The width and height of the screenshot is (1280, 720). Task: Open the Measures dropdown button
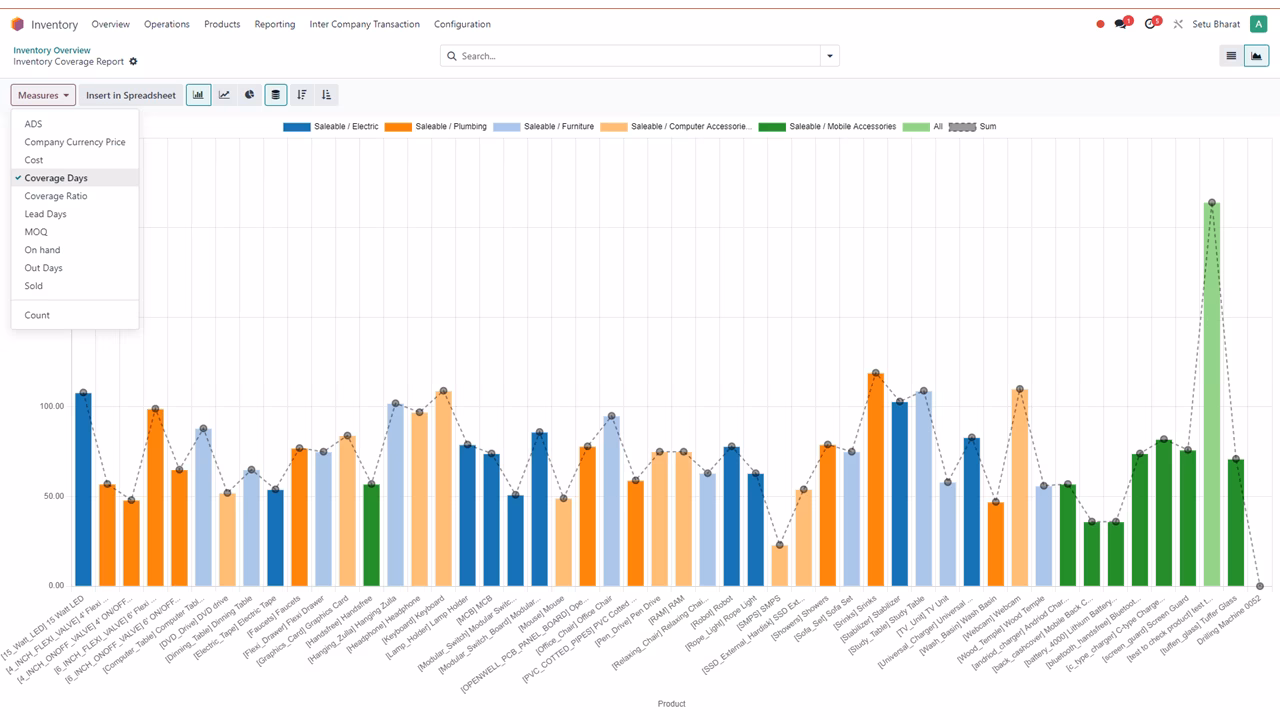pos(44,95)
